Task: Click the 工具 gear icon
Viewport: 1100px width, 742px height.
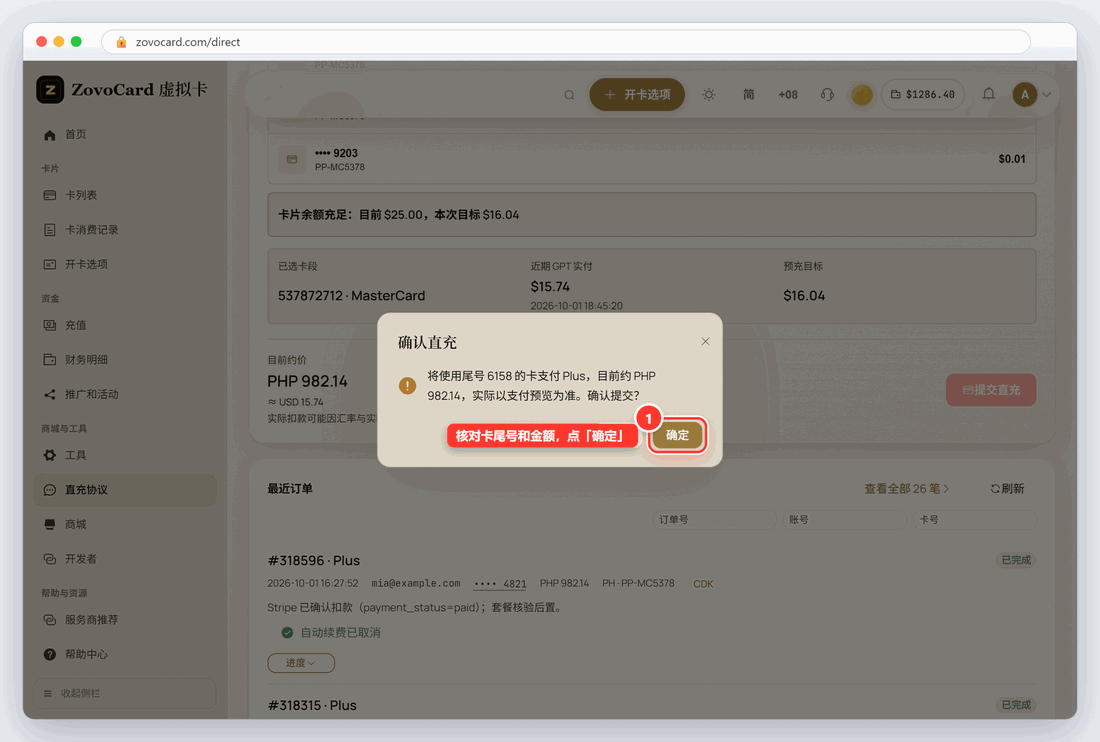Action: (x=49, y=455)
